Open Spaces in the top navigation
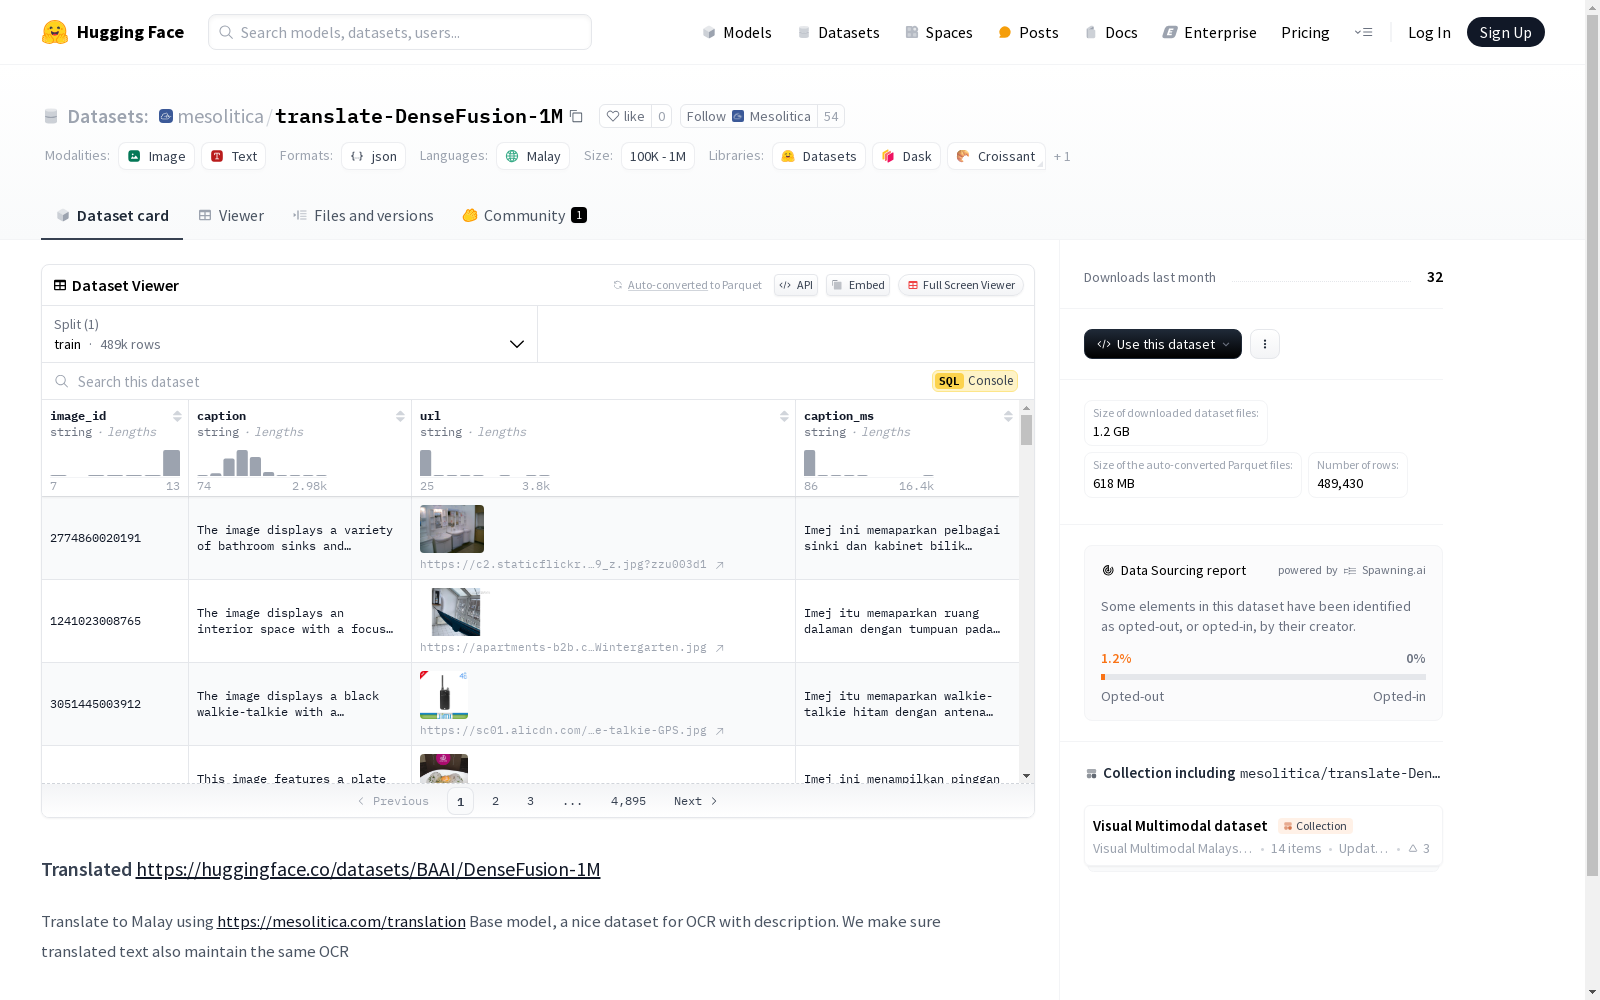The height and width of the screenshot is (1000, 1600). point(939,32)
